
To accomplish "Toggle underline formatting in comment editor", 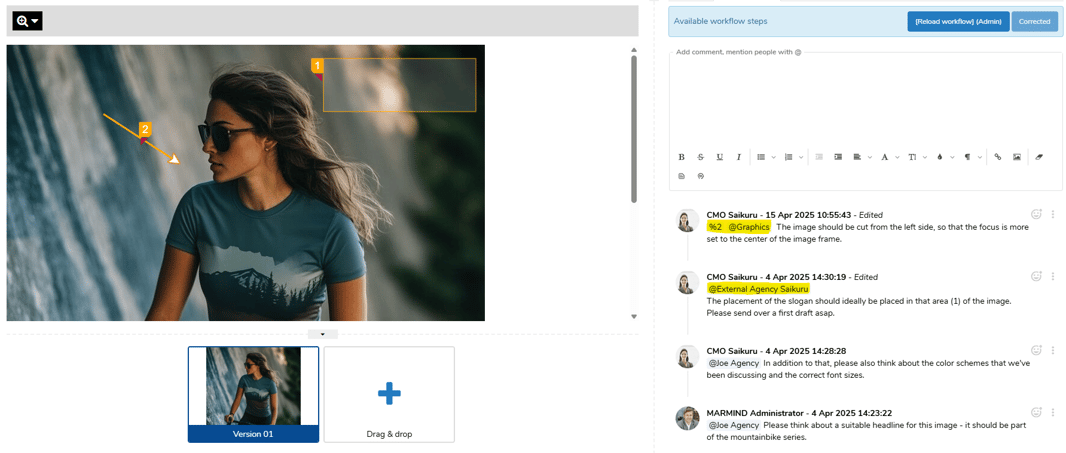I will tap(719, 157).
